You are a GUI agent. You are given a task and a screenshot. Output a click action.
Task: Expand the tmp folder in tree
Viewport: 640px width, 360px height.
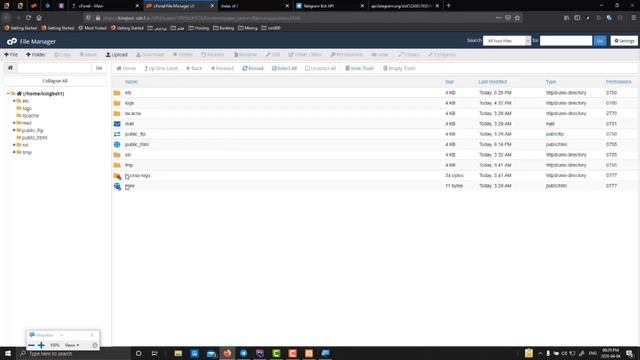coord(14,152)
